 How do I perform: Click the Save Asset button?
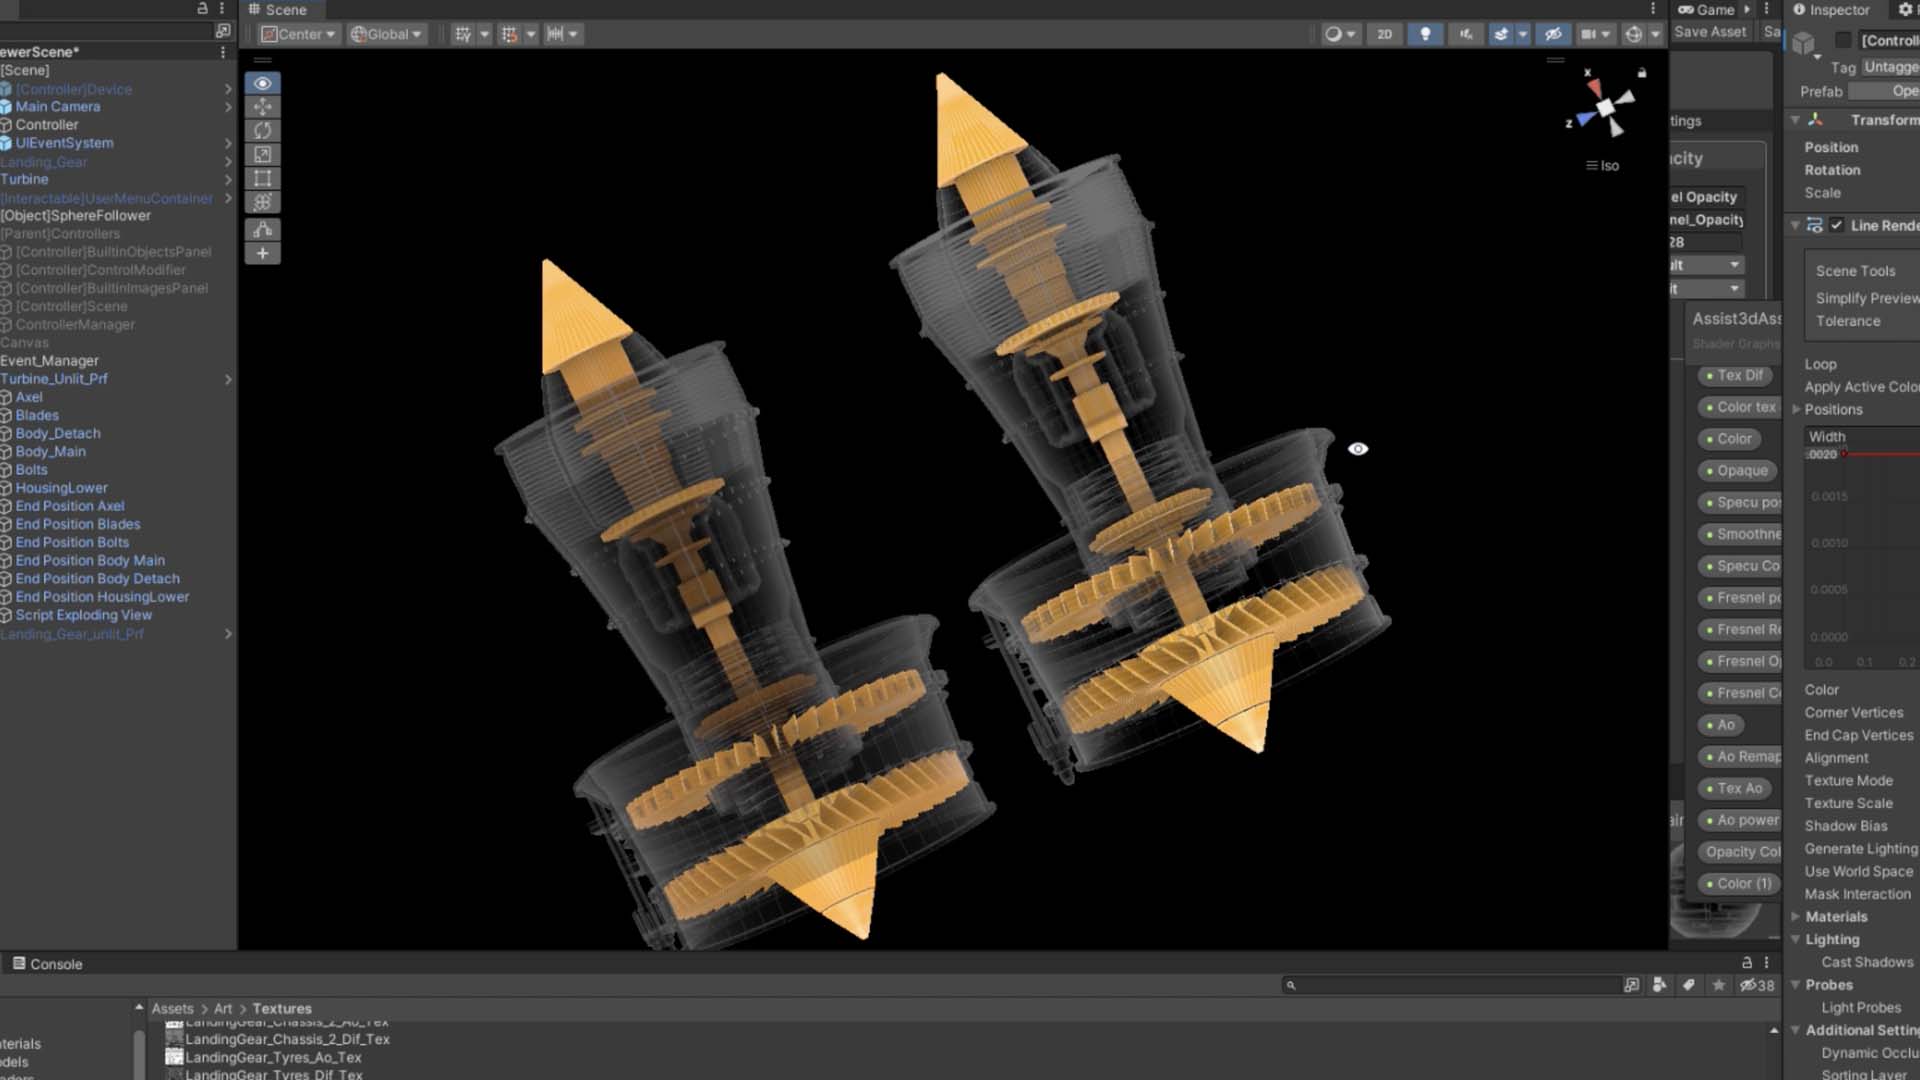(x=1710, y=32)
